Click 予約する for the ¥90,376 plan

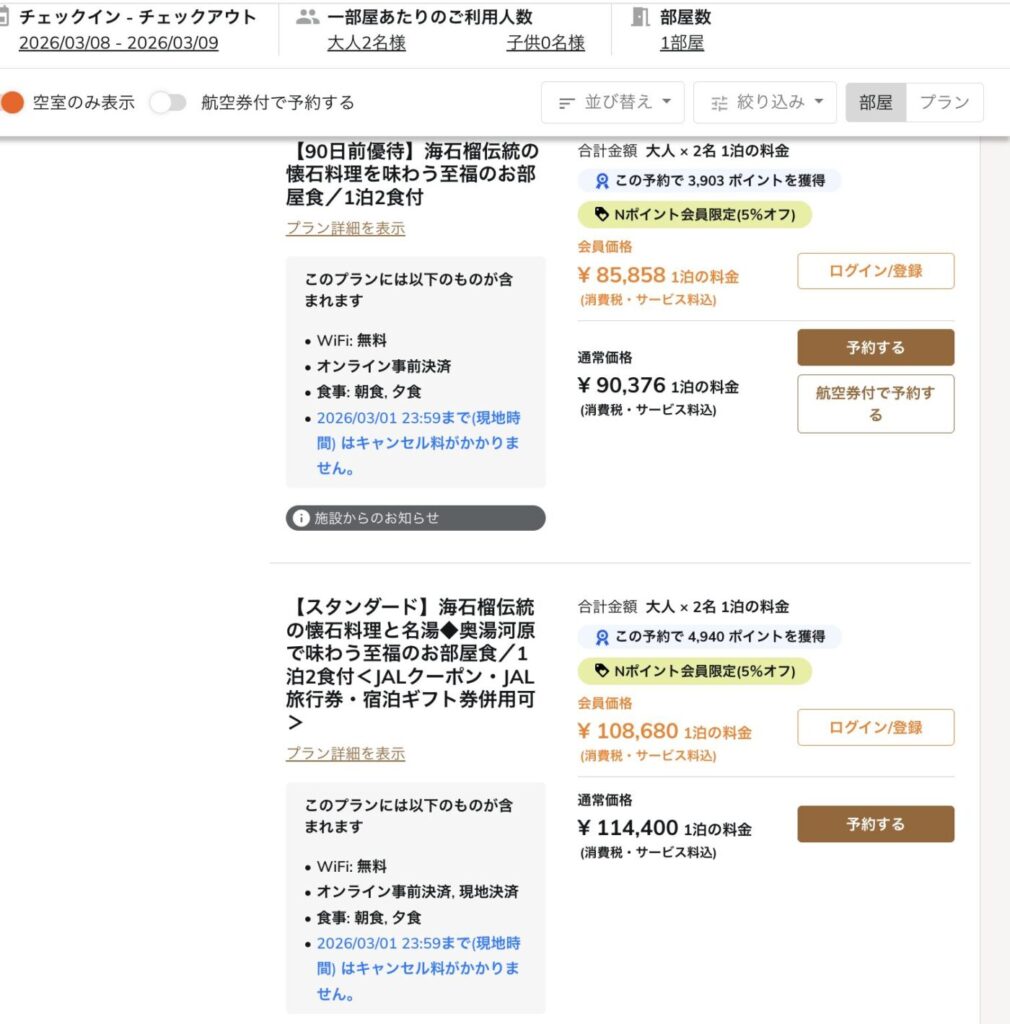point(875,347)
